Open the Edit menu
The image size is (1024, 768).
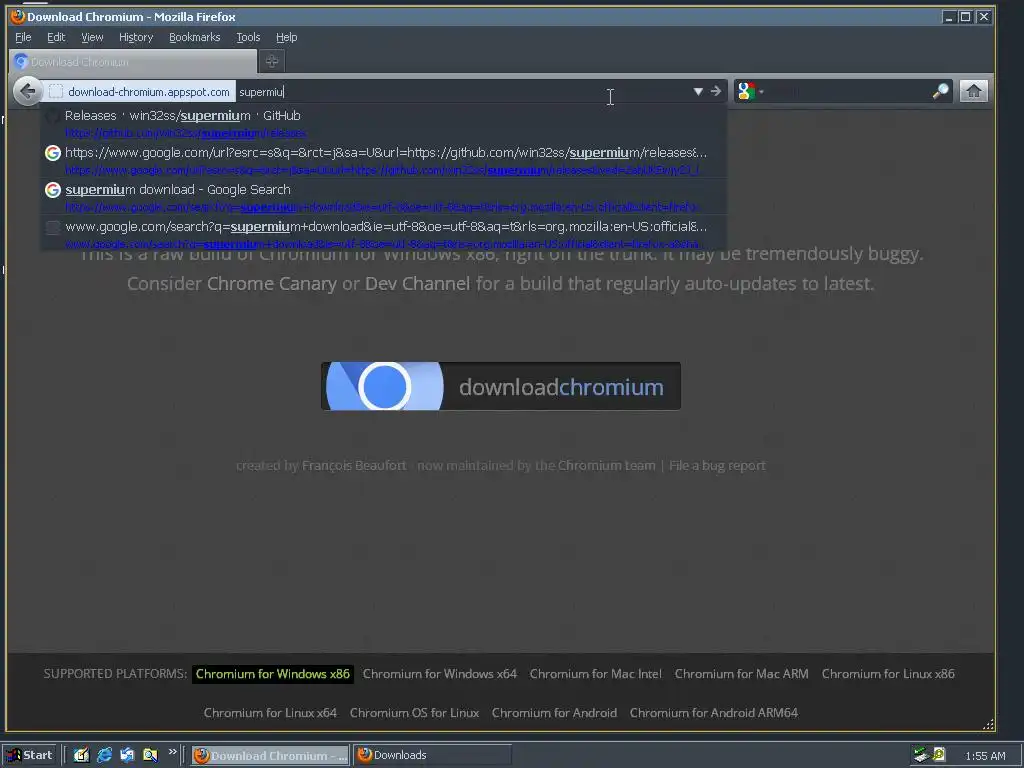pos(56,37)
